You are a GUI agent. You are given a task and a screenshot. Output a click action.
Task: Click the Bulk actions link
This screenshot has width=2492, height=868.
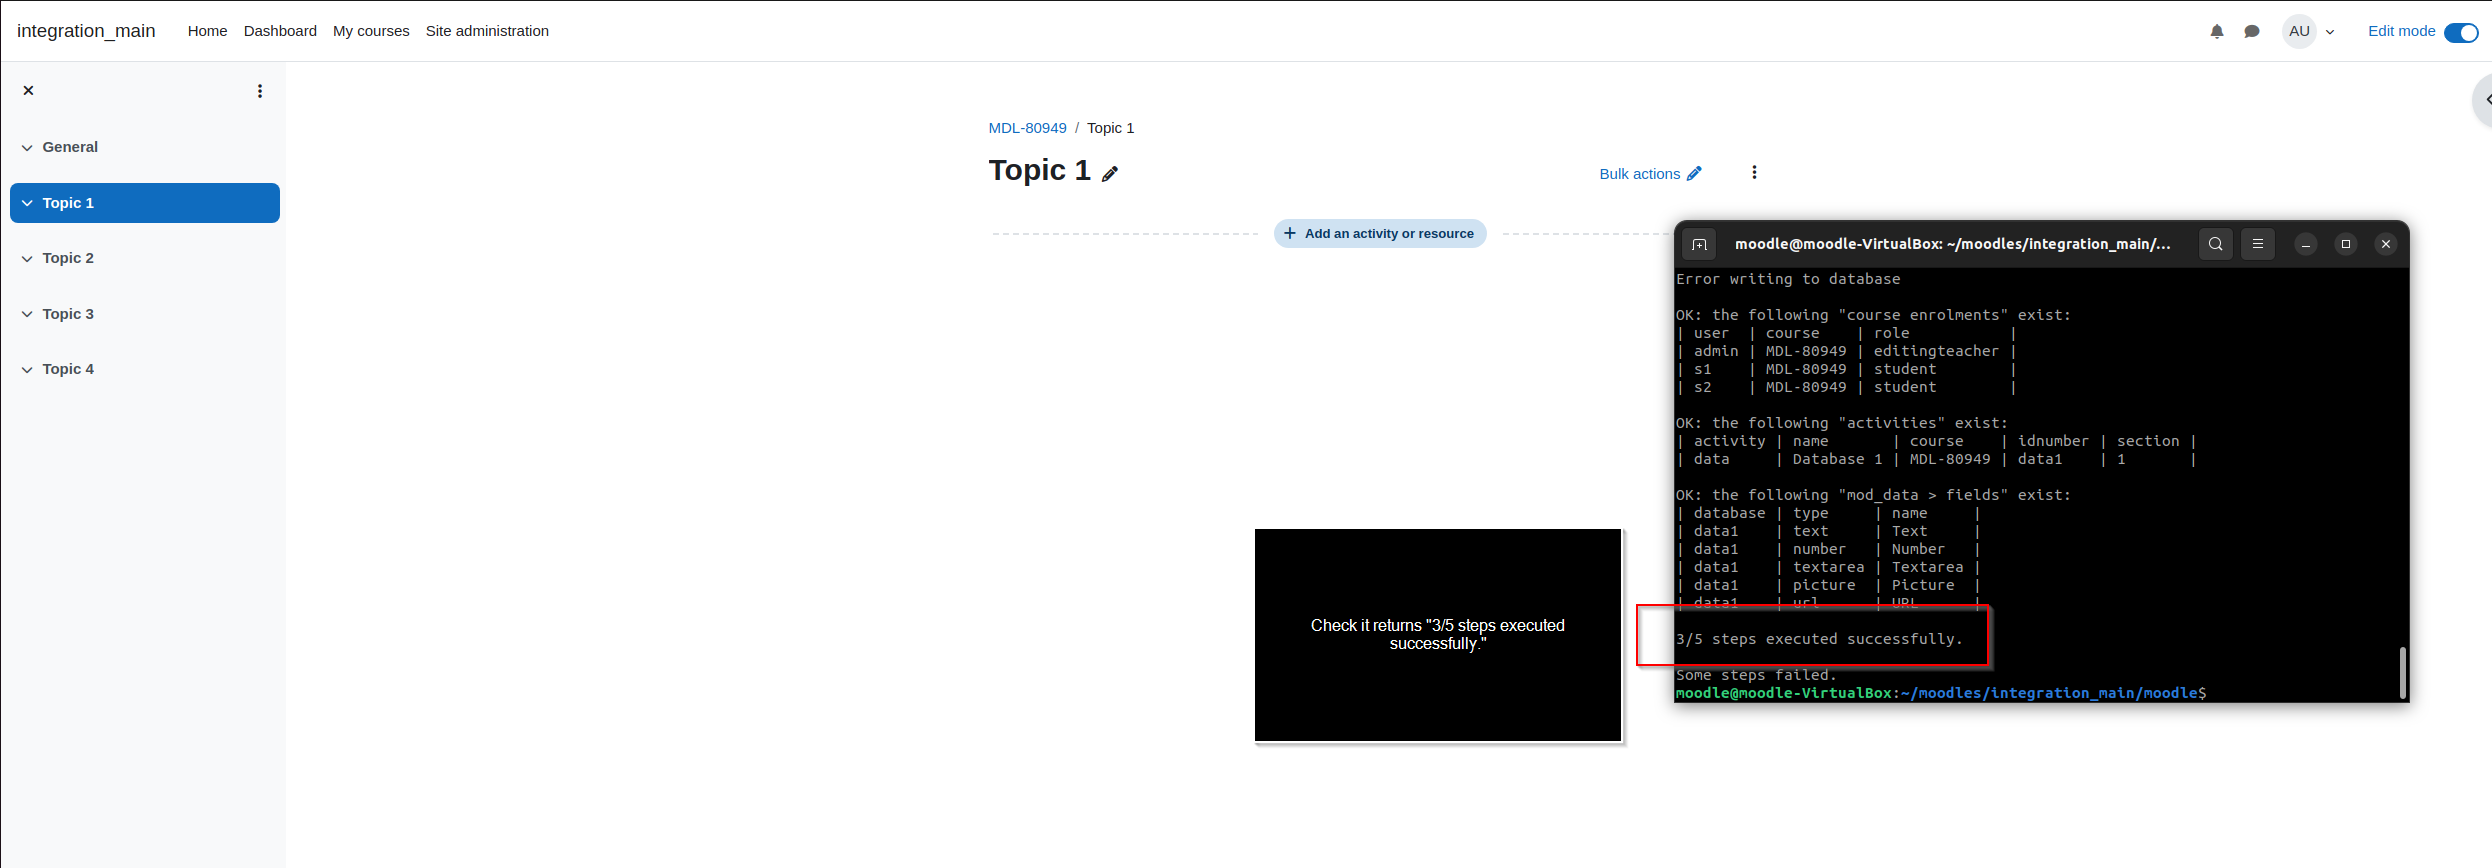coord(1650,174)
